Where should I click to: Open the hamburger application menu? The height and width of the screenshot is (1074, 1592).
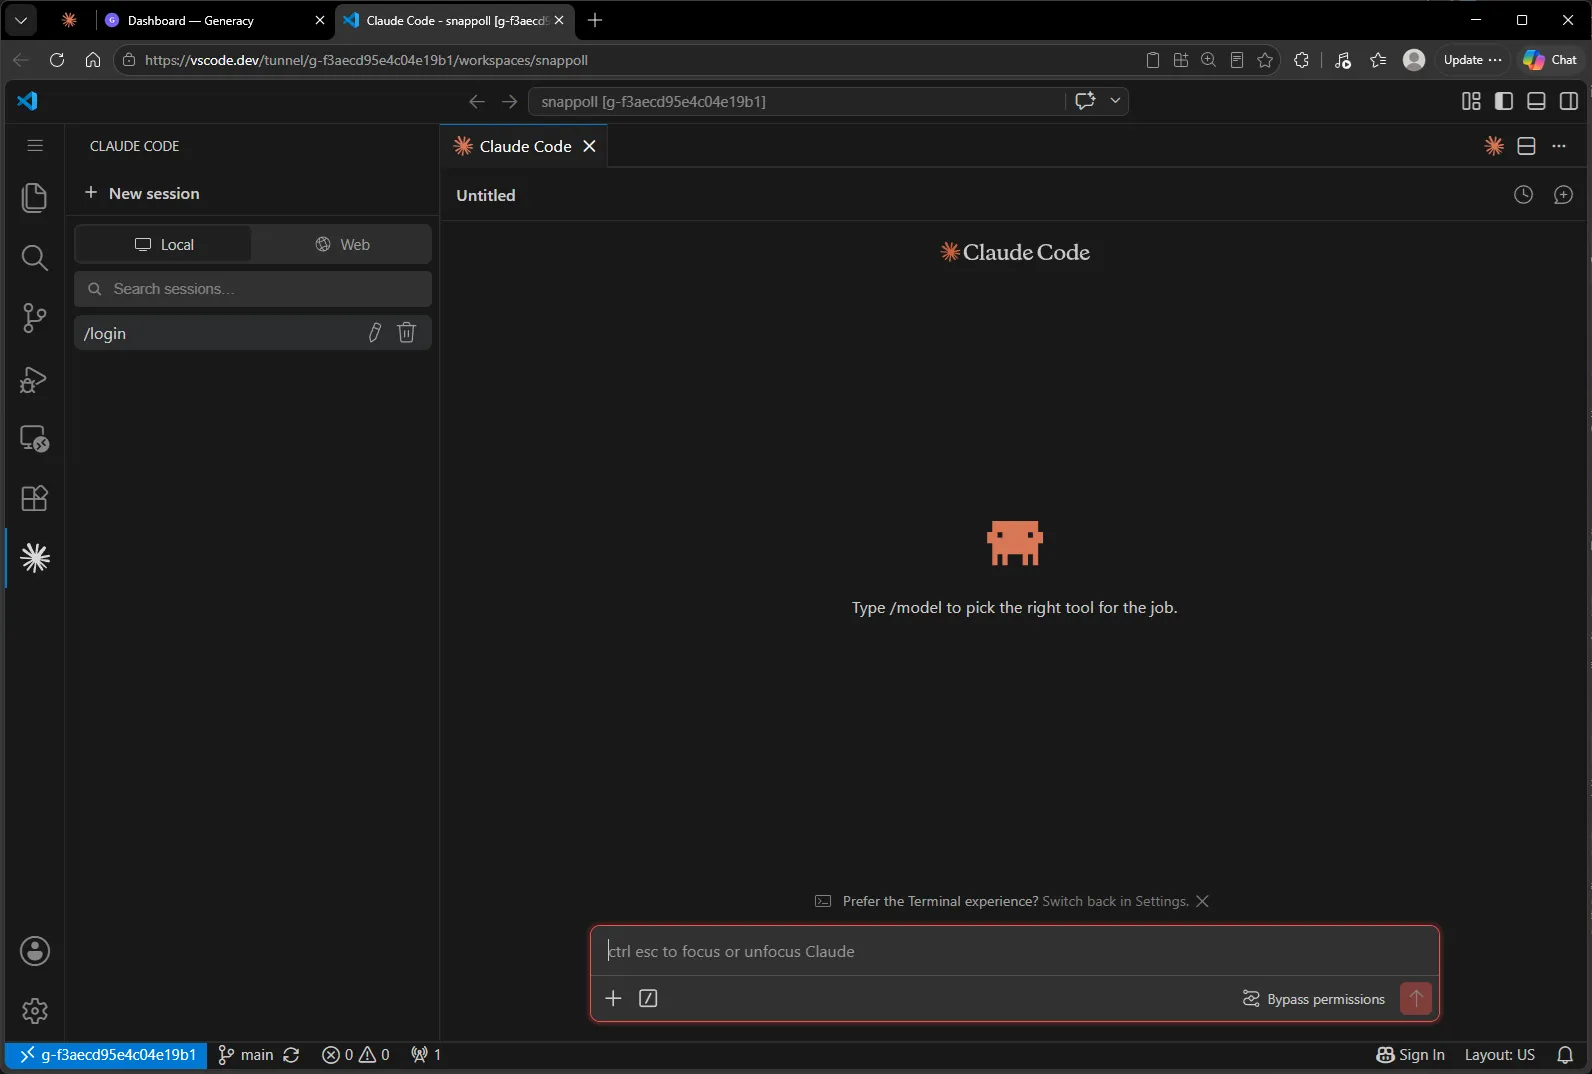tap(34, 146)
